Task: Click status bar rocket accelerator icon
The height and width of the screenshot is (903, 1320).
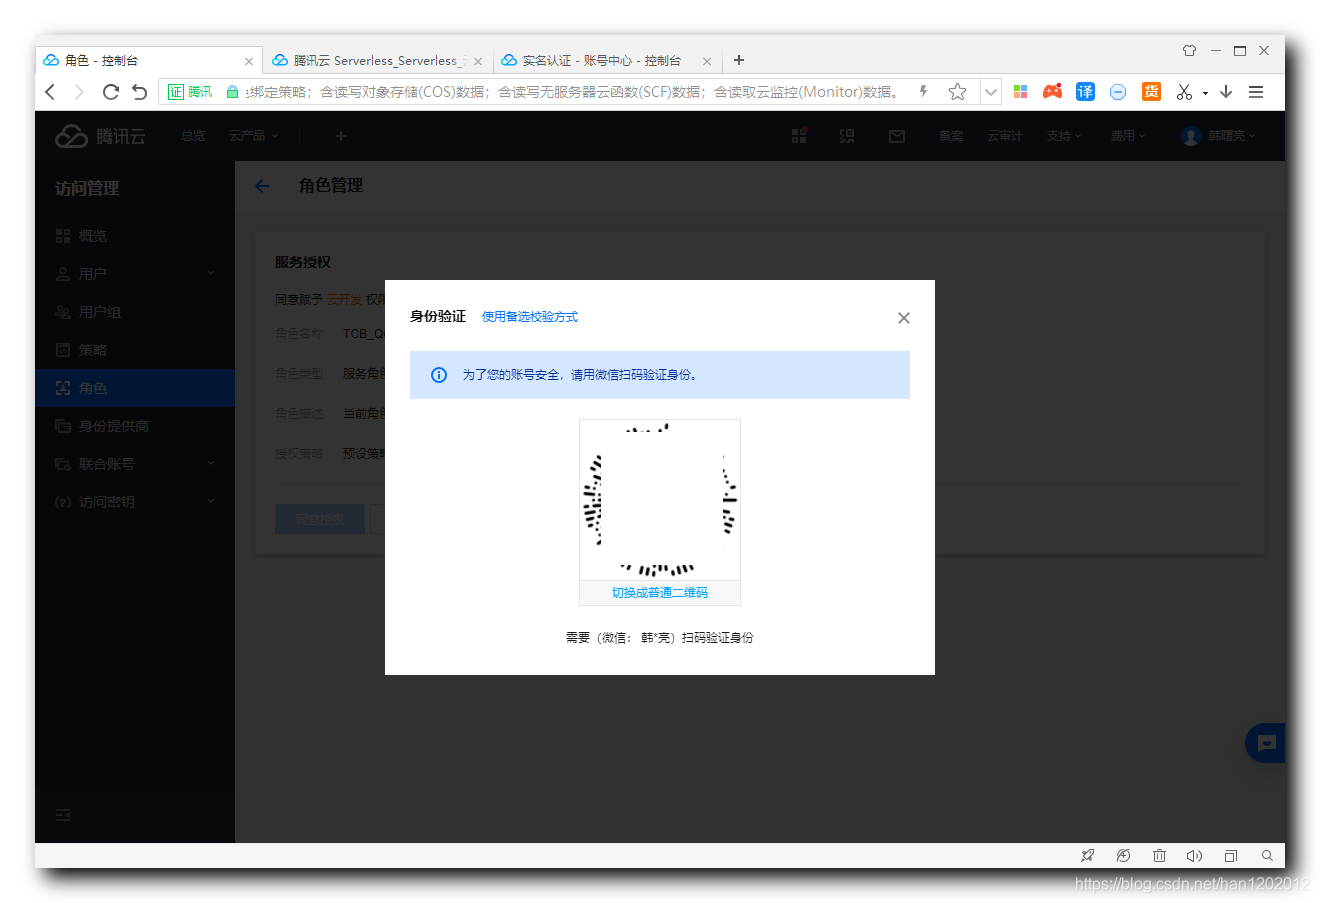Action: click(x=1087, y=856)
